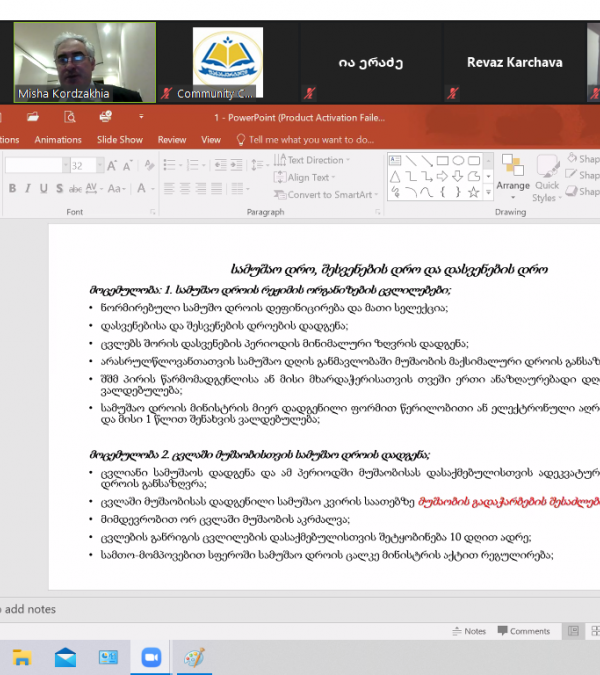600x675 pixels.
Task: Click the Increase Font Size icon
Action: (x=112, y=165)
